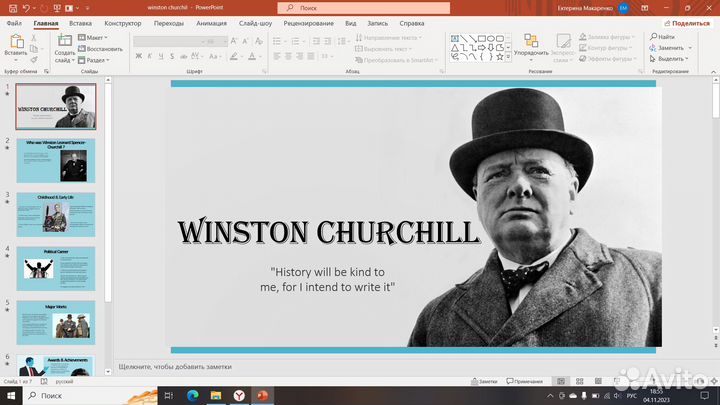Click the Поделиться share button

point(686,22)
